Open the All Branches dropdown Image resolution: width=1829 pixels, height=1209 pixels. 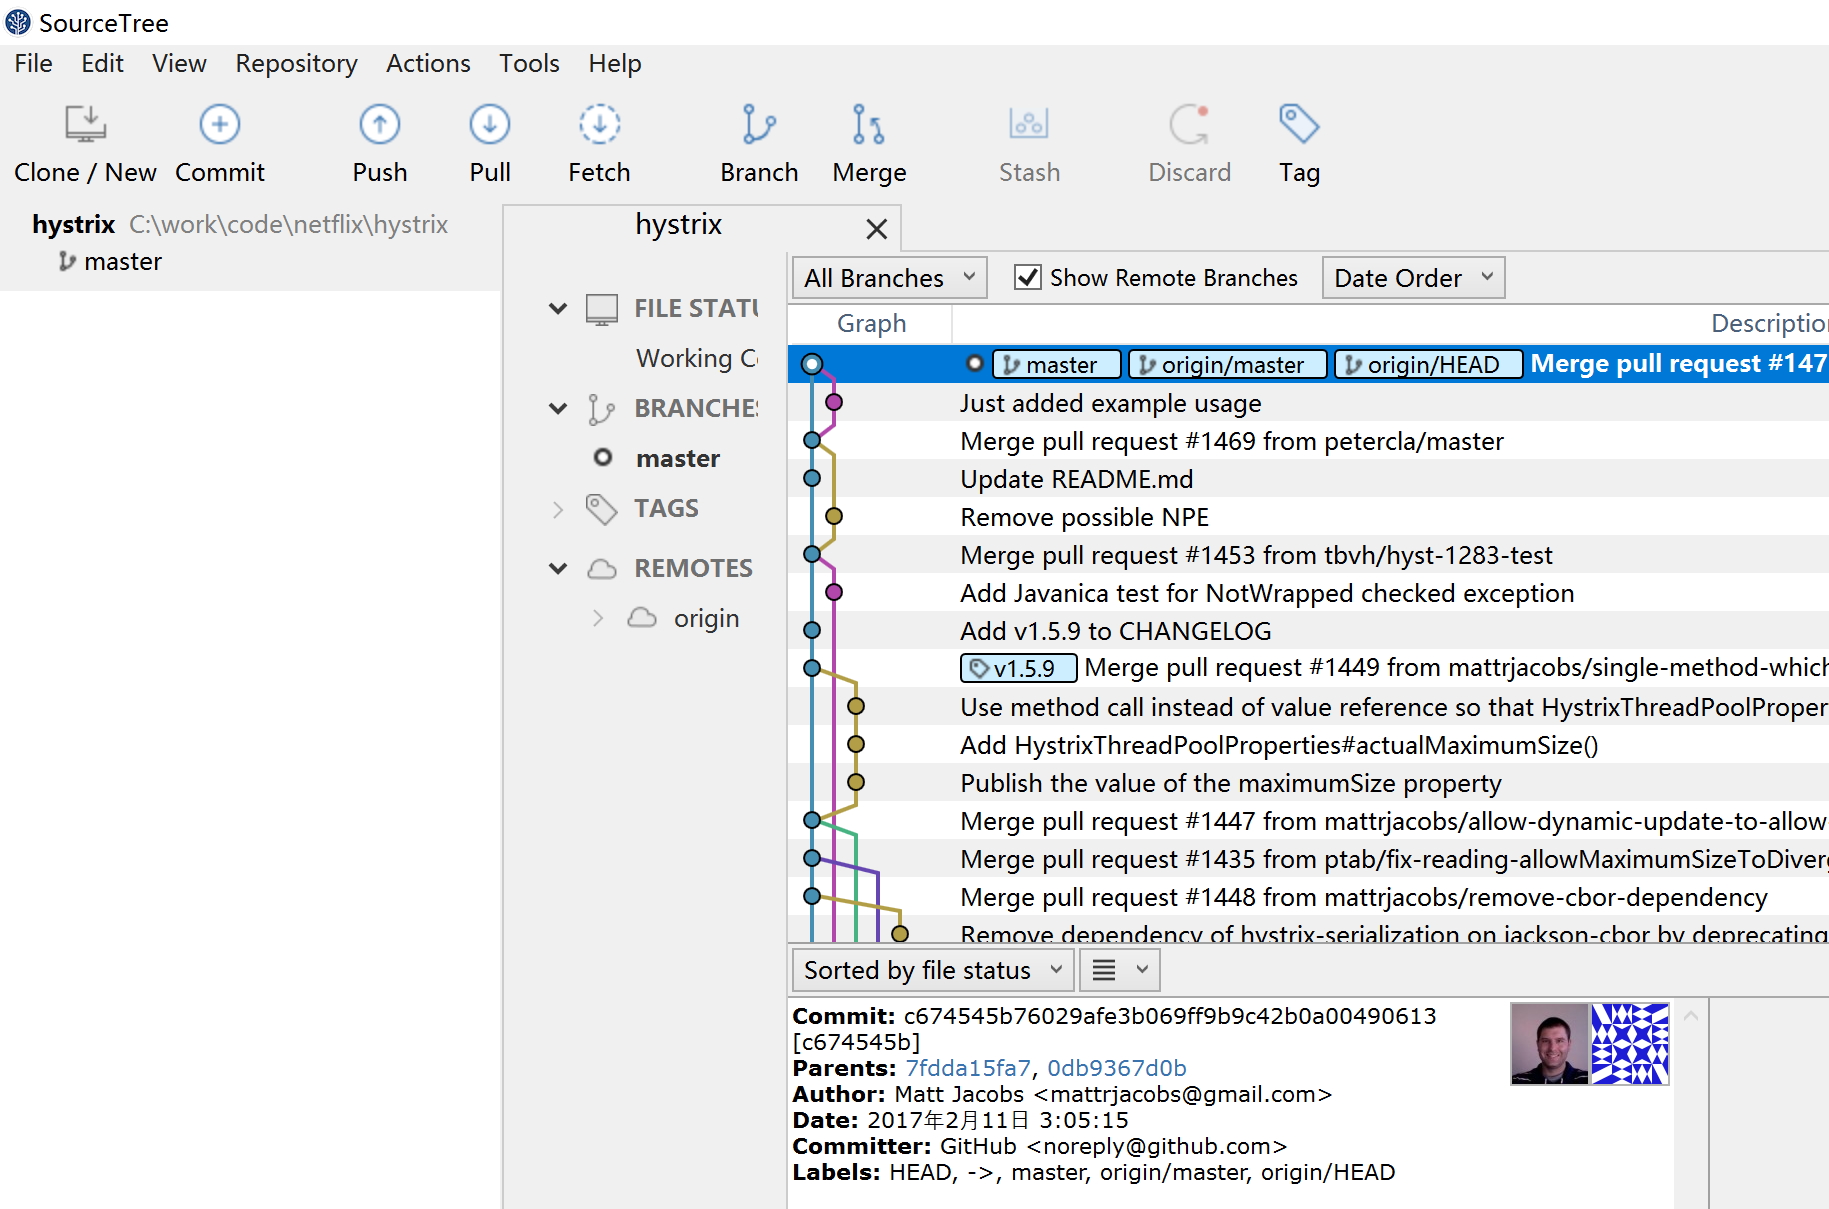[x=889, y=278]
